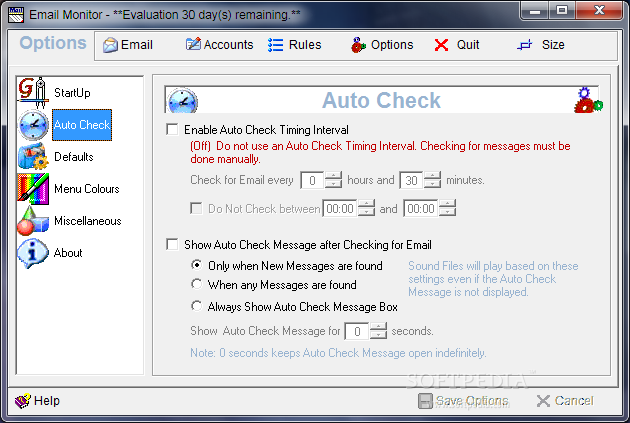This screenshot has height=423, width=630.
Task: Click the second 00:00 time field
Action: [x=421, y=208]
